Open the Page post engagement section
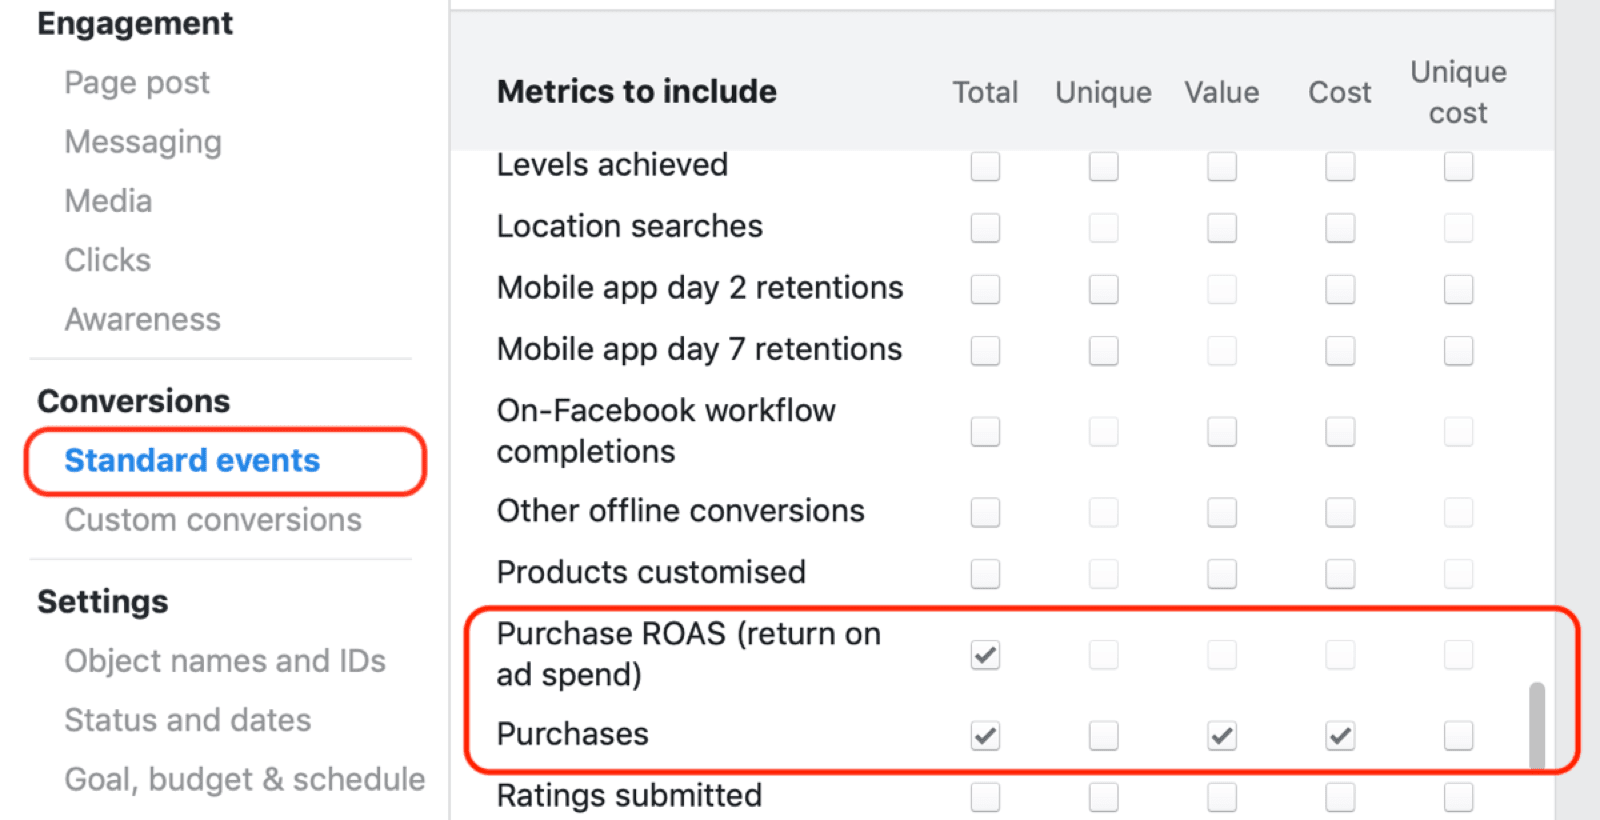The height and width of the screenshot is (820, 1600). point(137,83)
